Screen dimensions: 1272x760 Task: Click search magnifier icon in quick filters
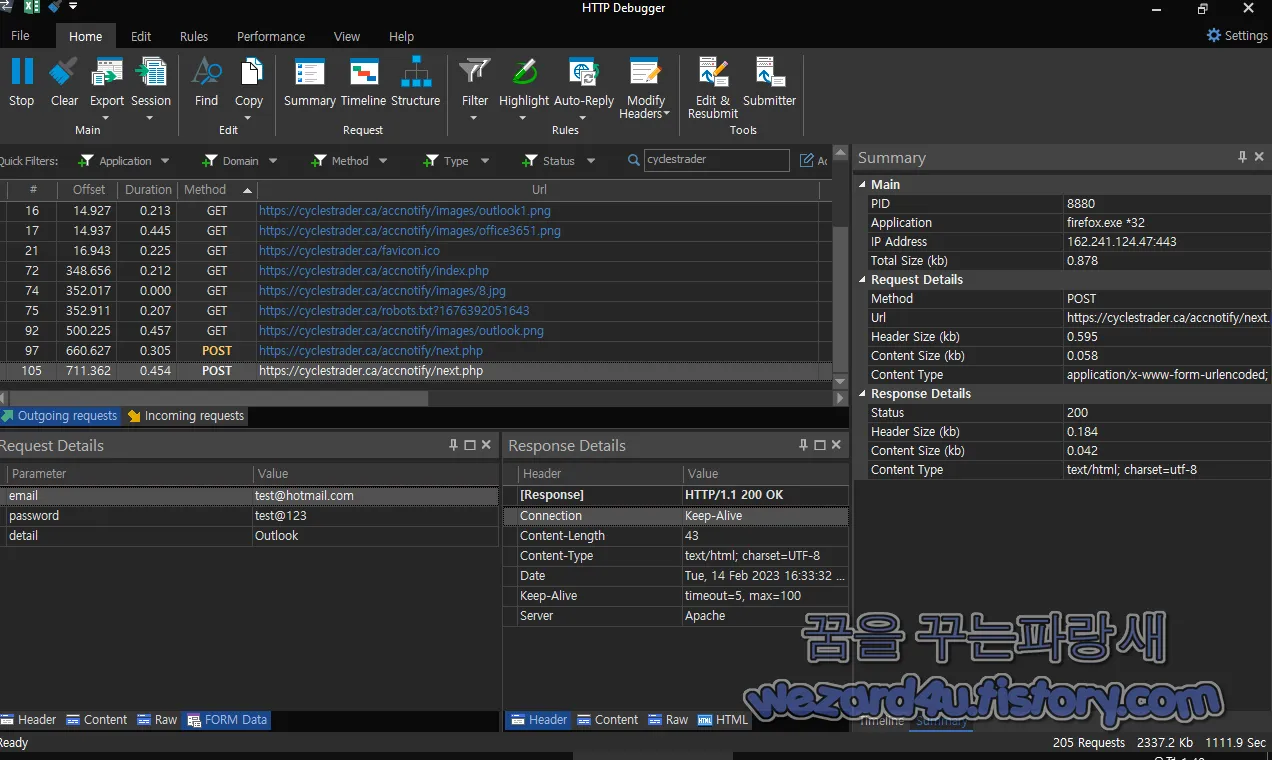click(634, 160)
